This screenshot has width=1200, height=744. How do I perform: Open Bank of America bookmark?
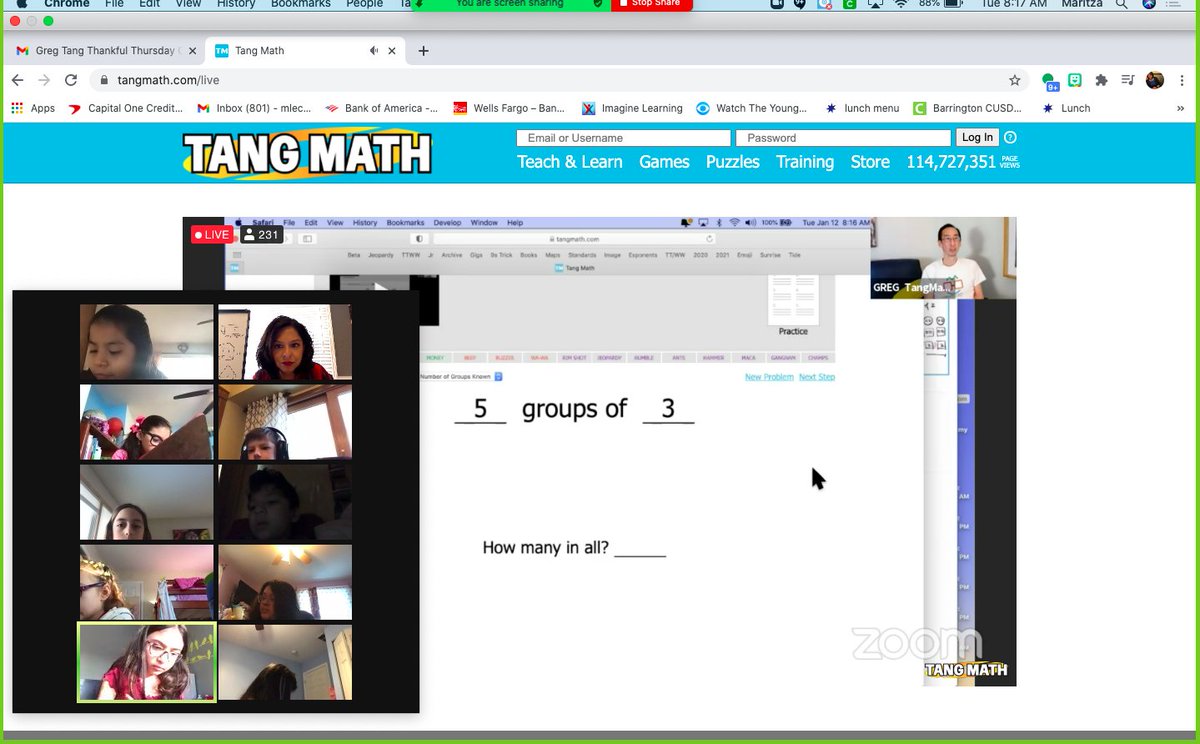tap(381, 108)
